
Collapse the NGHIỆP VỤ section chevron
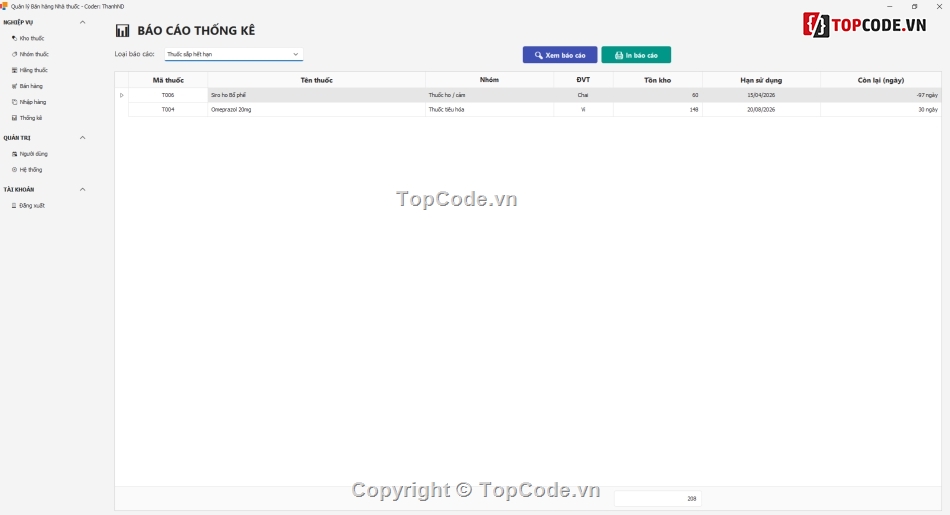click(x=83, y=22)
